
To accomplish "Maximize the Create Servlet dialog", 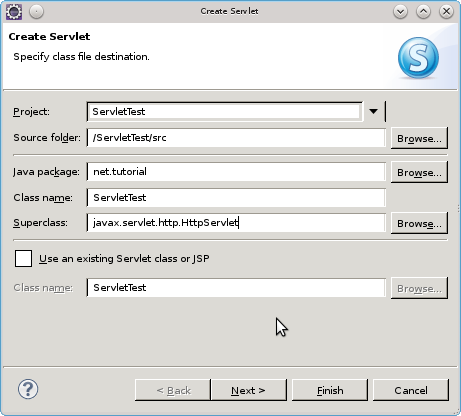I will point(423,12).
